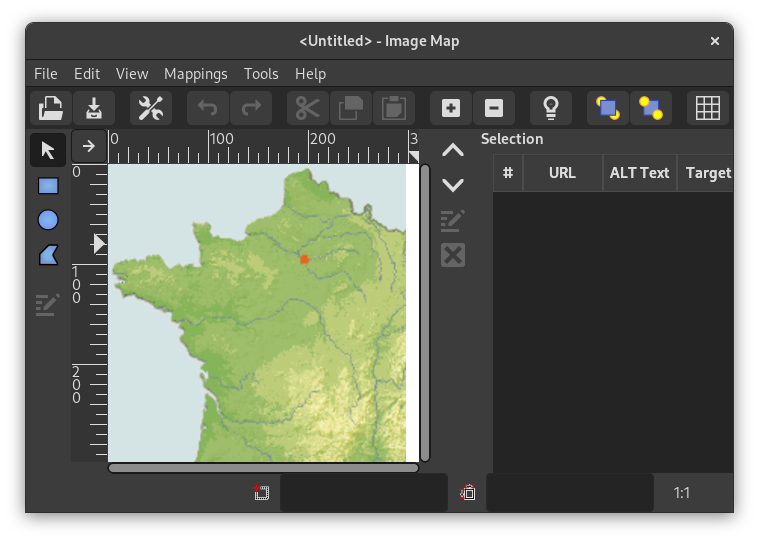Image resolution: width=759 pixels, height=541 pixels.
Task: Open Preferences with the wrench icon
Action: click(x=151, y=108)
